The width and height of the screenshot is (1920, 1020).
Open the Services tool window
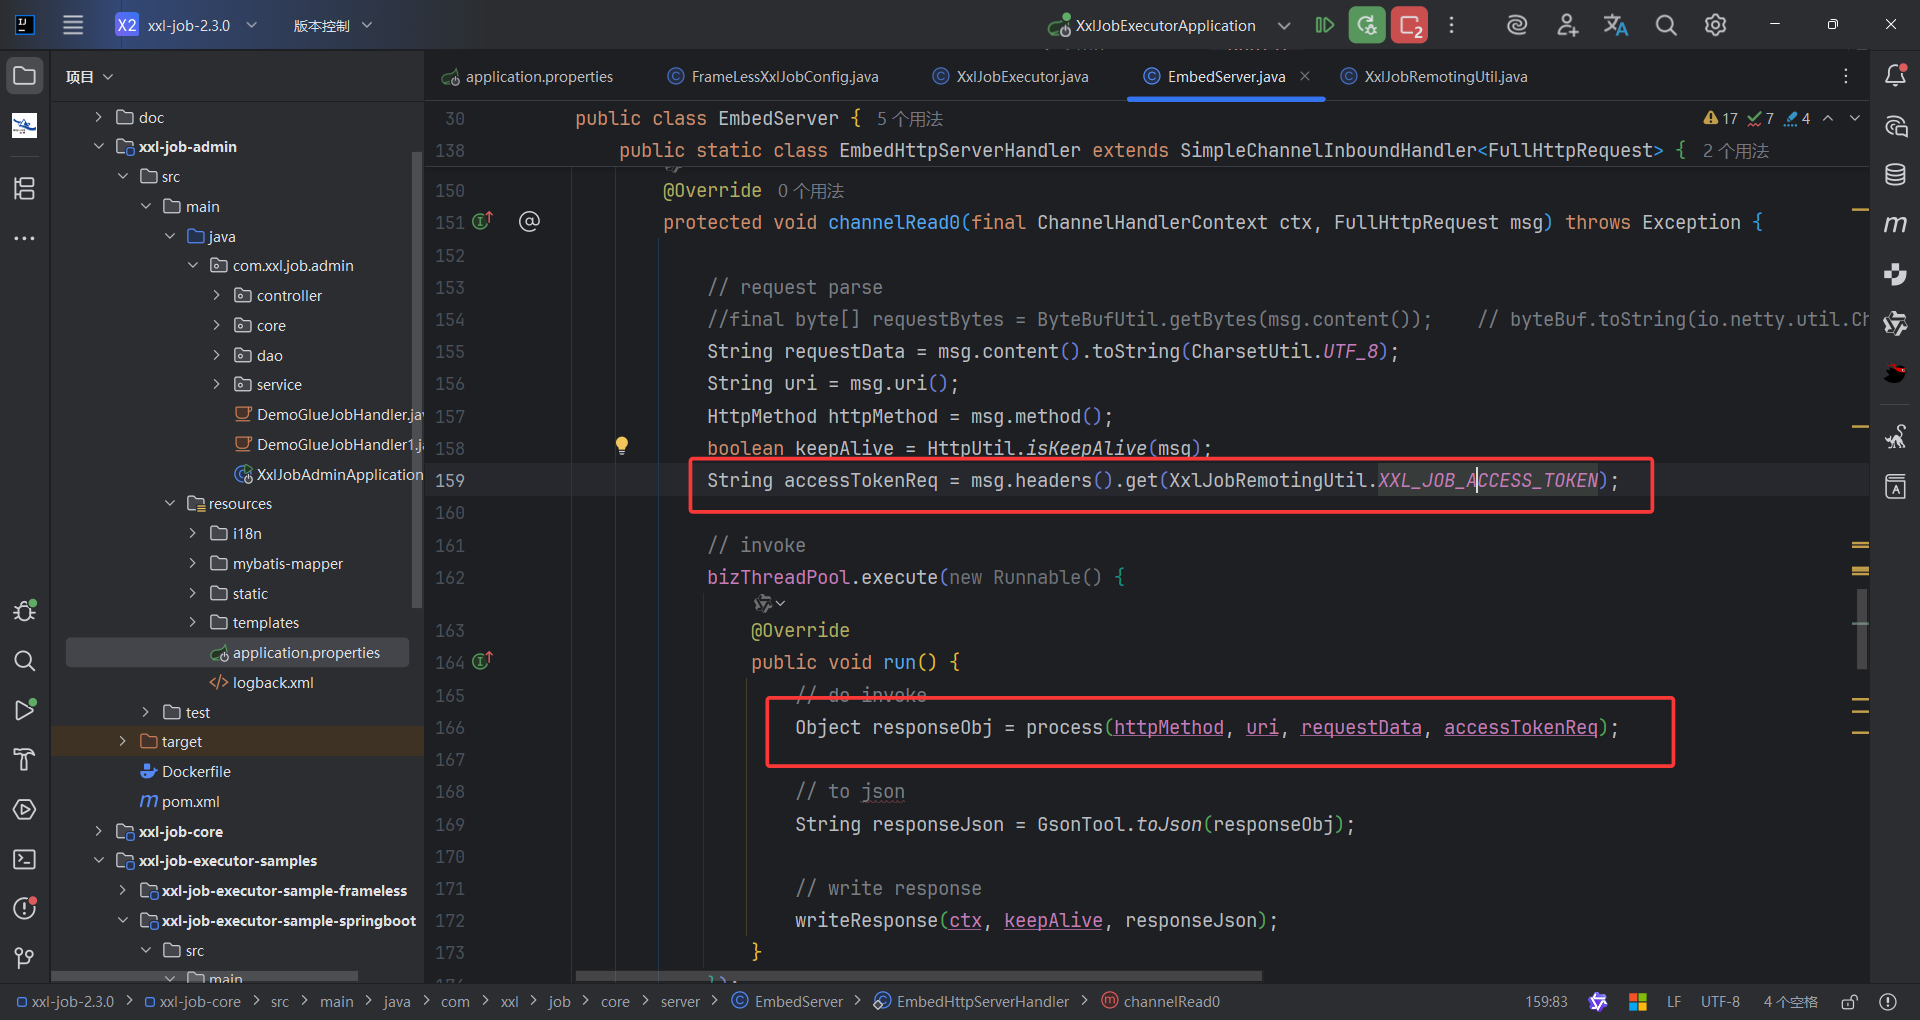coord(25,809)
